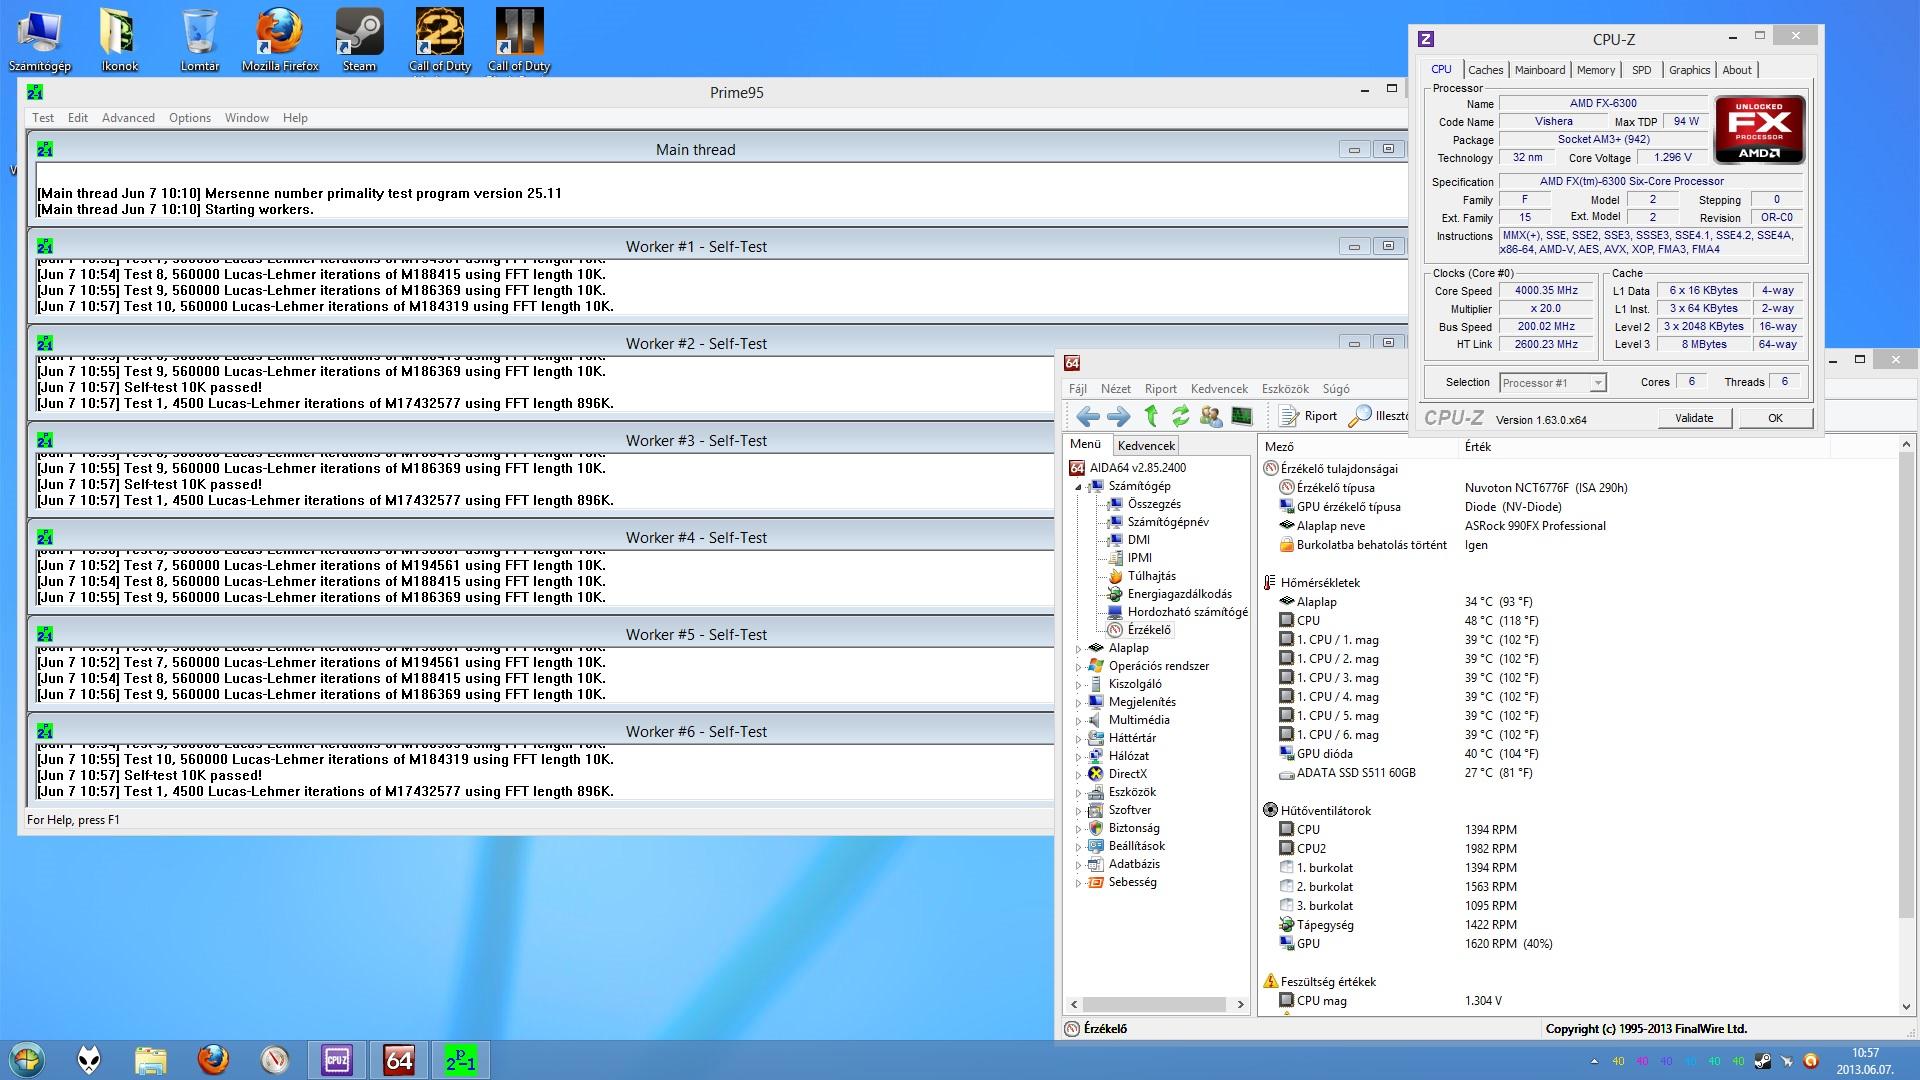The image size is (1920, 1080).
Task: Open Prime95 from the taskbar
Action: 461,1060
